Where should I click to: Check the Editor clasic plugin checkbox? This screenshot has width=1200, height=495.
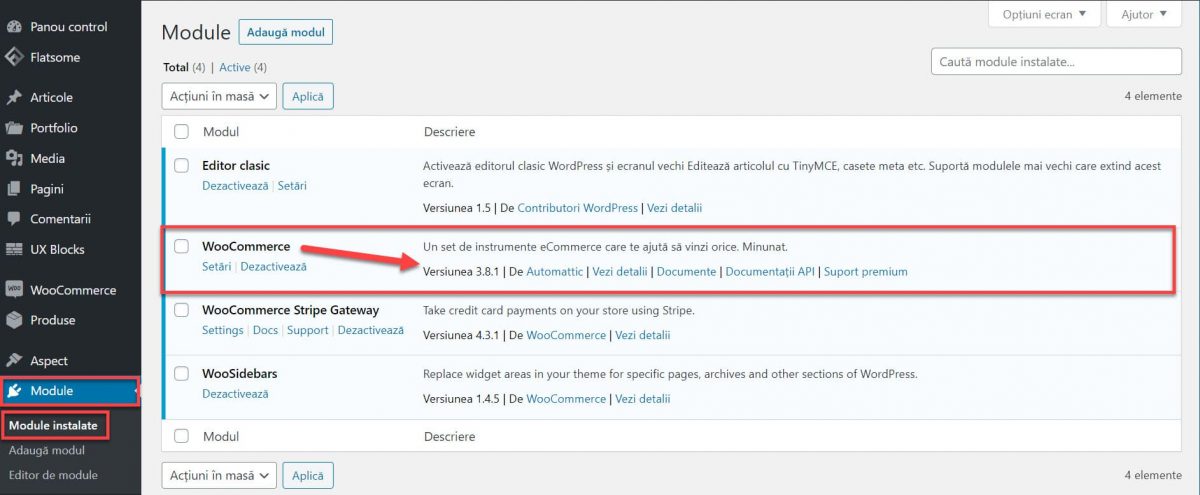(x=182, y=165)
